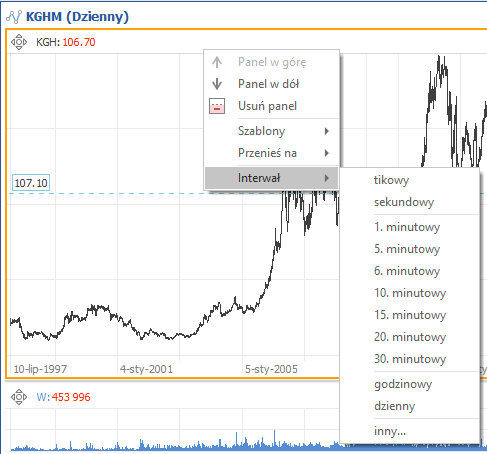Image resolution: width=487 pixels, height=454 pixels.
Task: Click the 10-lip-1997 date label
Action: click(x=40, y=369)
